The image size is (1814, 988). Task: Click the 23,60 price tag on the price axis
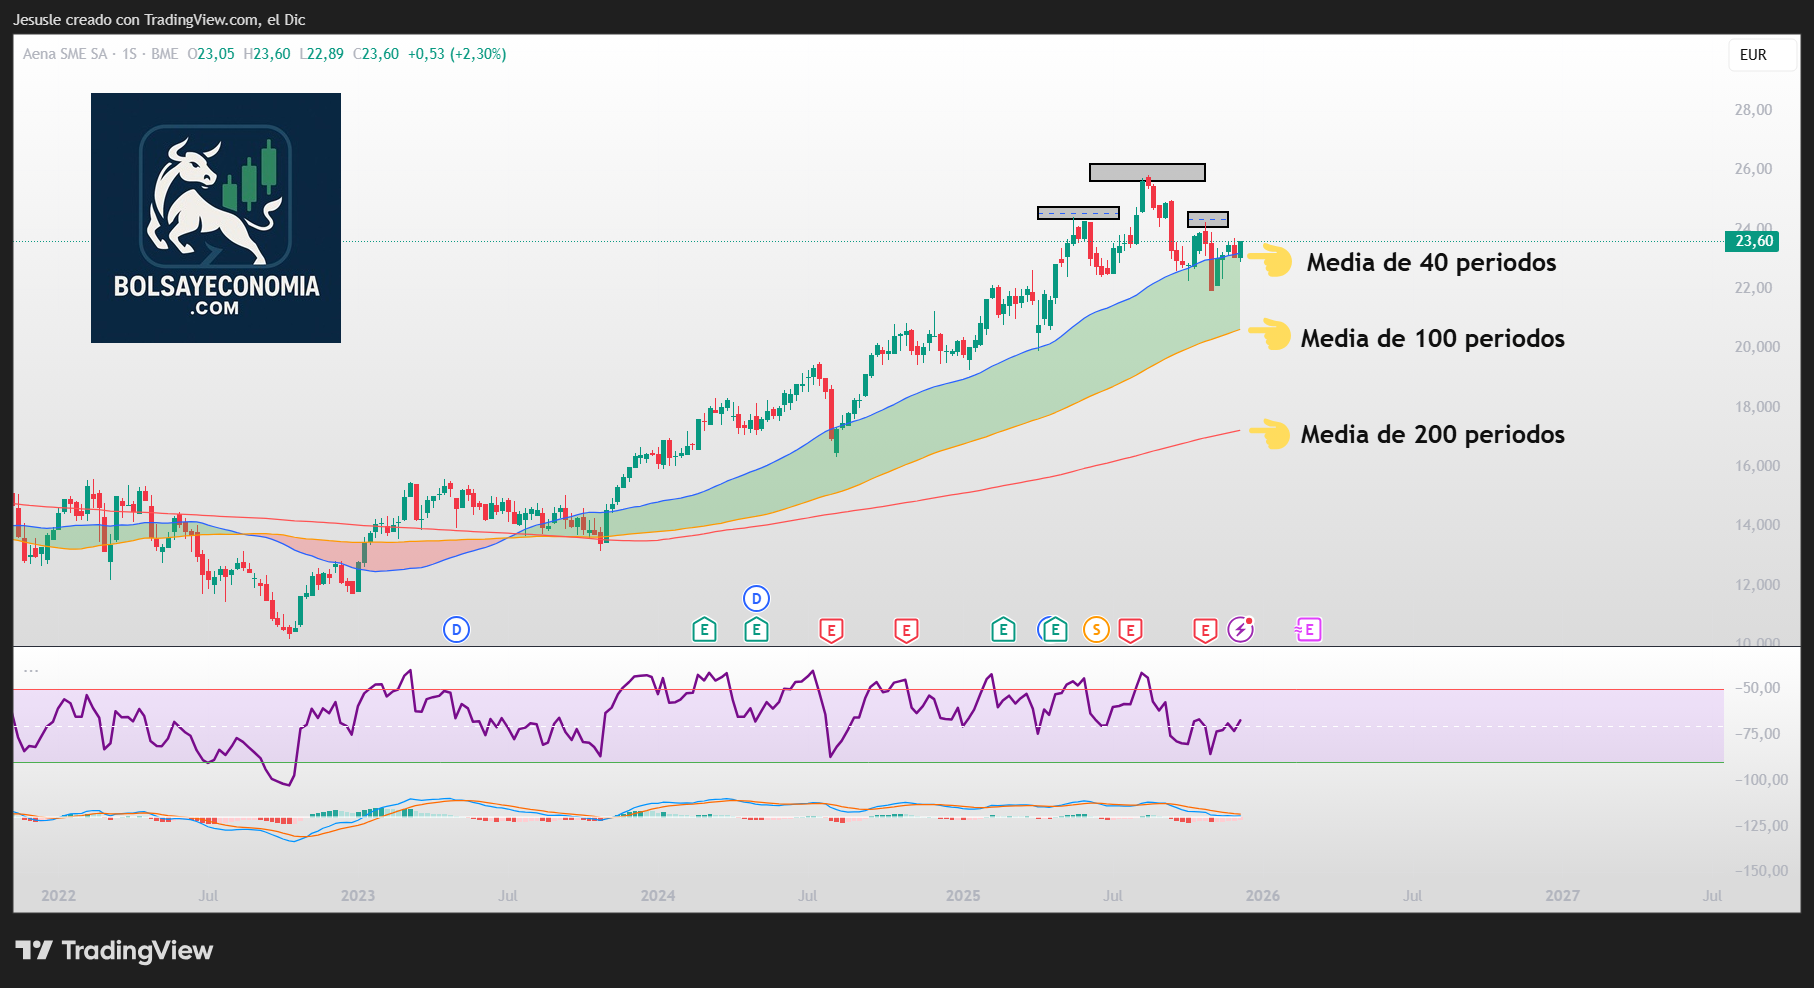tap(1751, 241)
